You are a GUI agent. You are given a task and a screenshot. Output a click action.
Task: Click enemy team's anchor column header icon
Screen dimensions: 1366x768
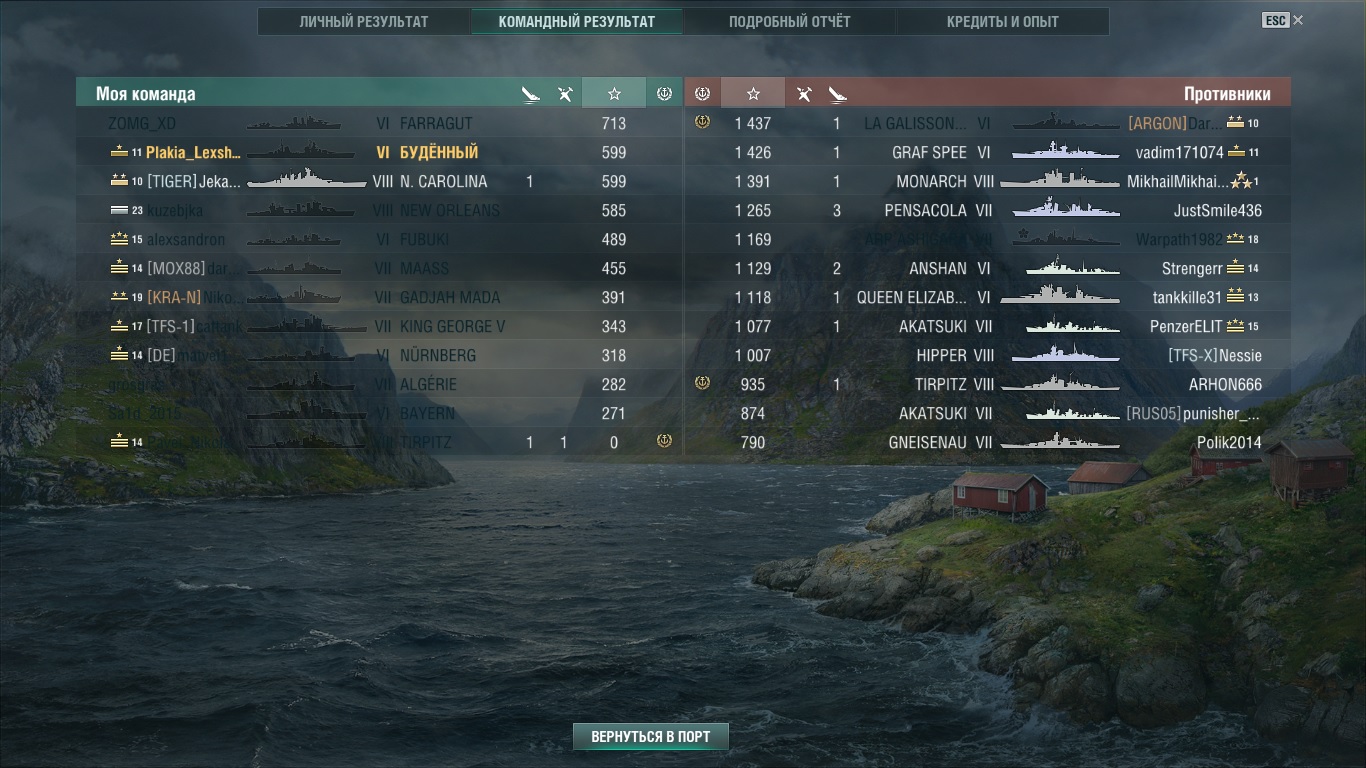[x=702, y=93]
